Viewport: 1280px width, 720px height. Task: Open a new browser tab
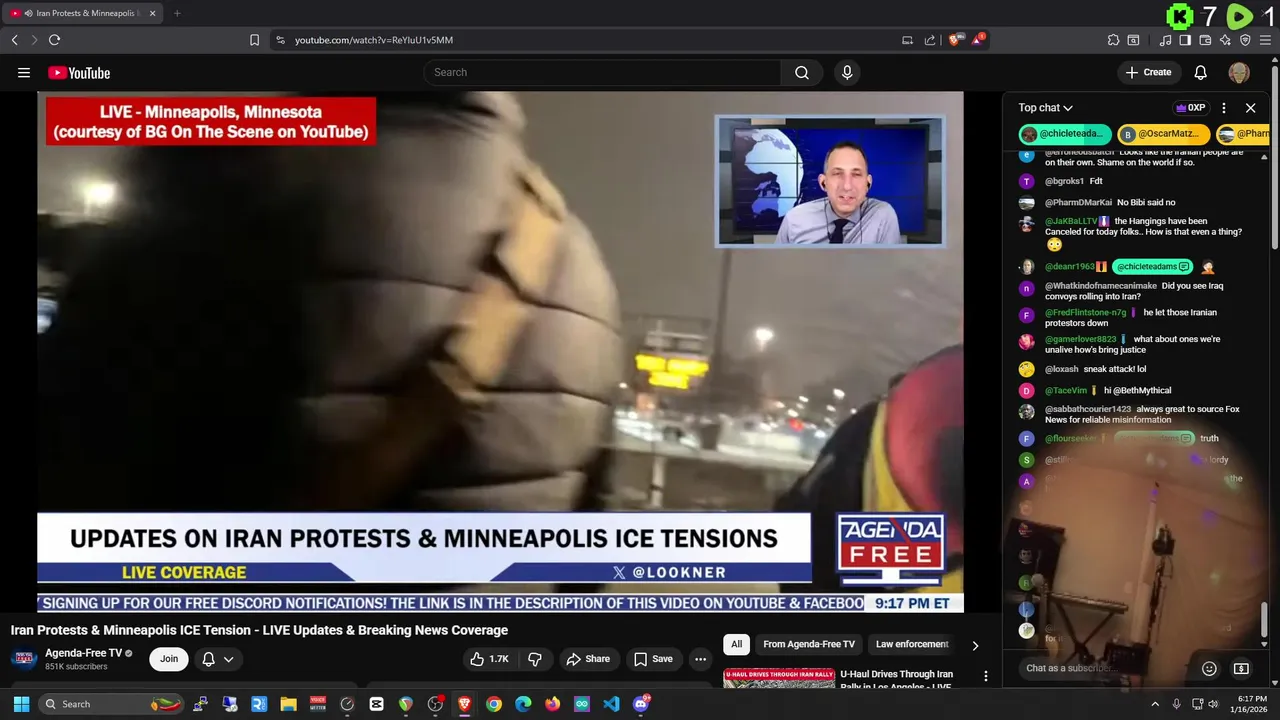(177, 13)
